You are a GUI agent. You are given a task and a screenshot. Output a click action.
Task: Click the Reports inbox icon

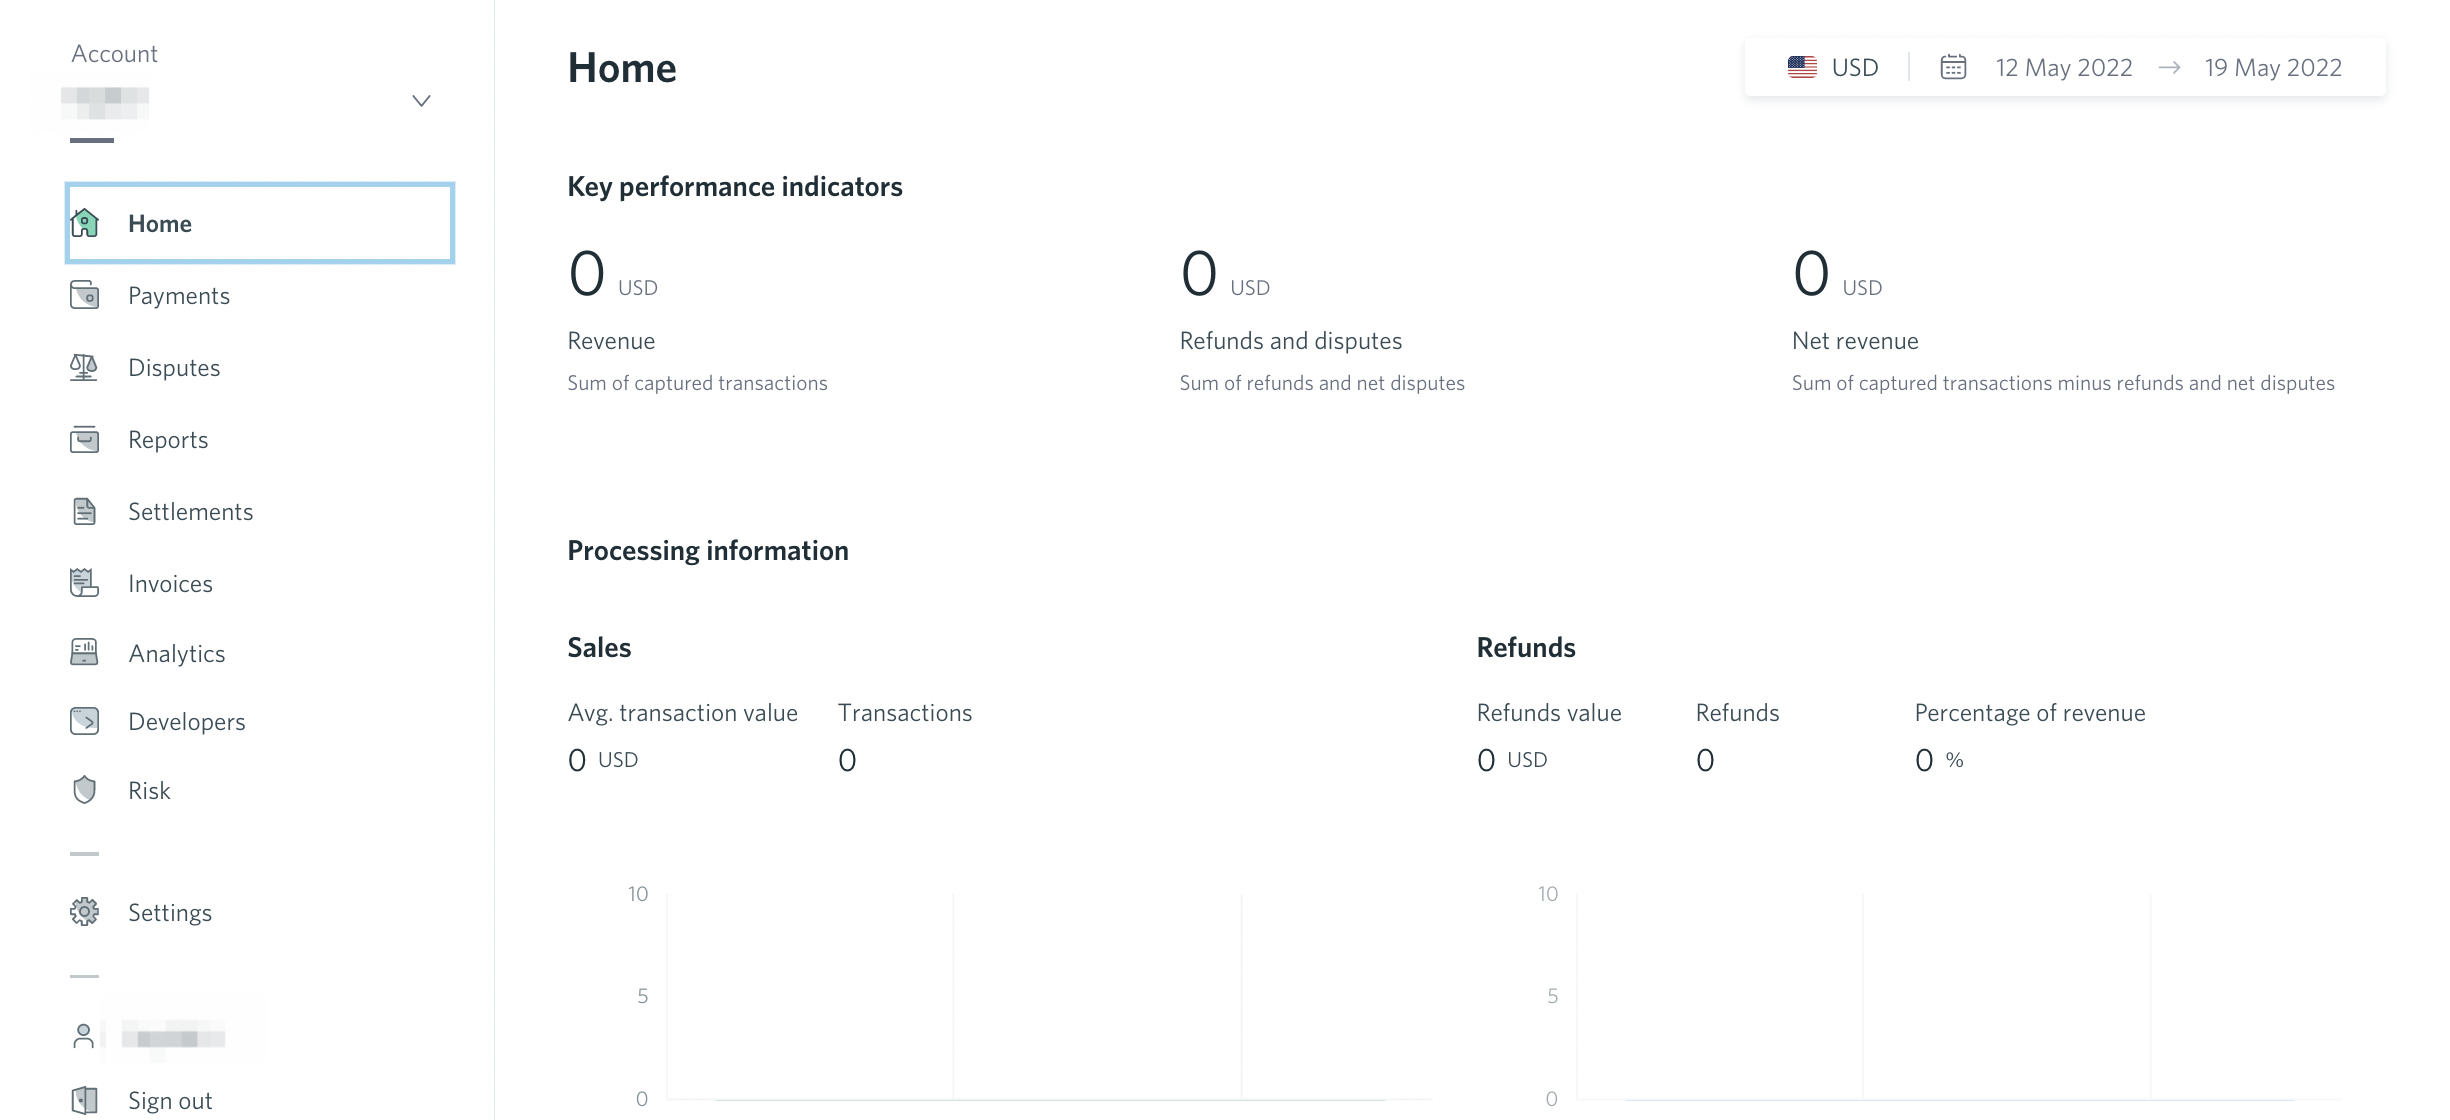click(85, 439)
